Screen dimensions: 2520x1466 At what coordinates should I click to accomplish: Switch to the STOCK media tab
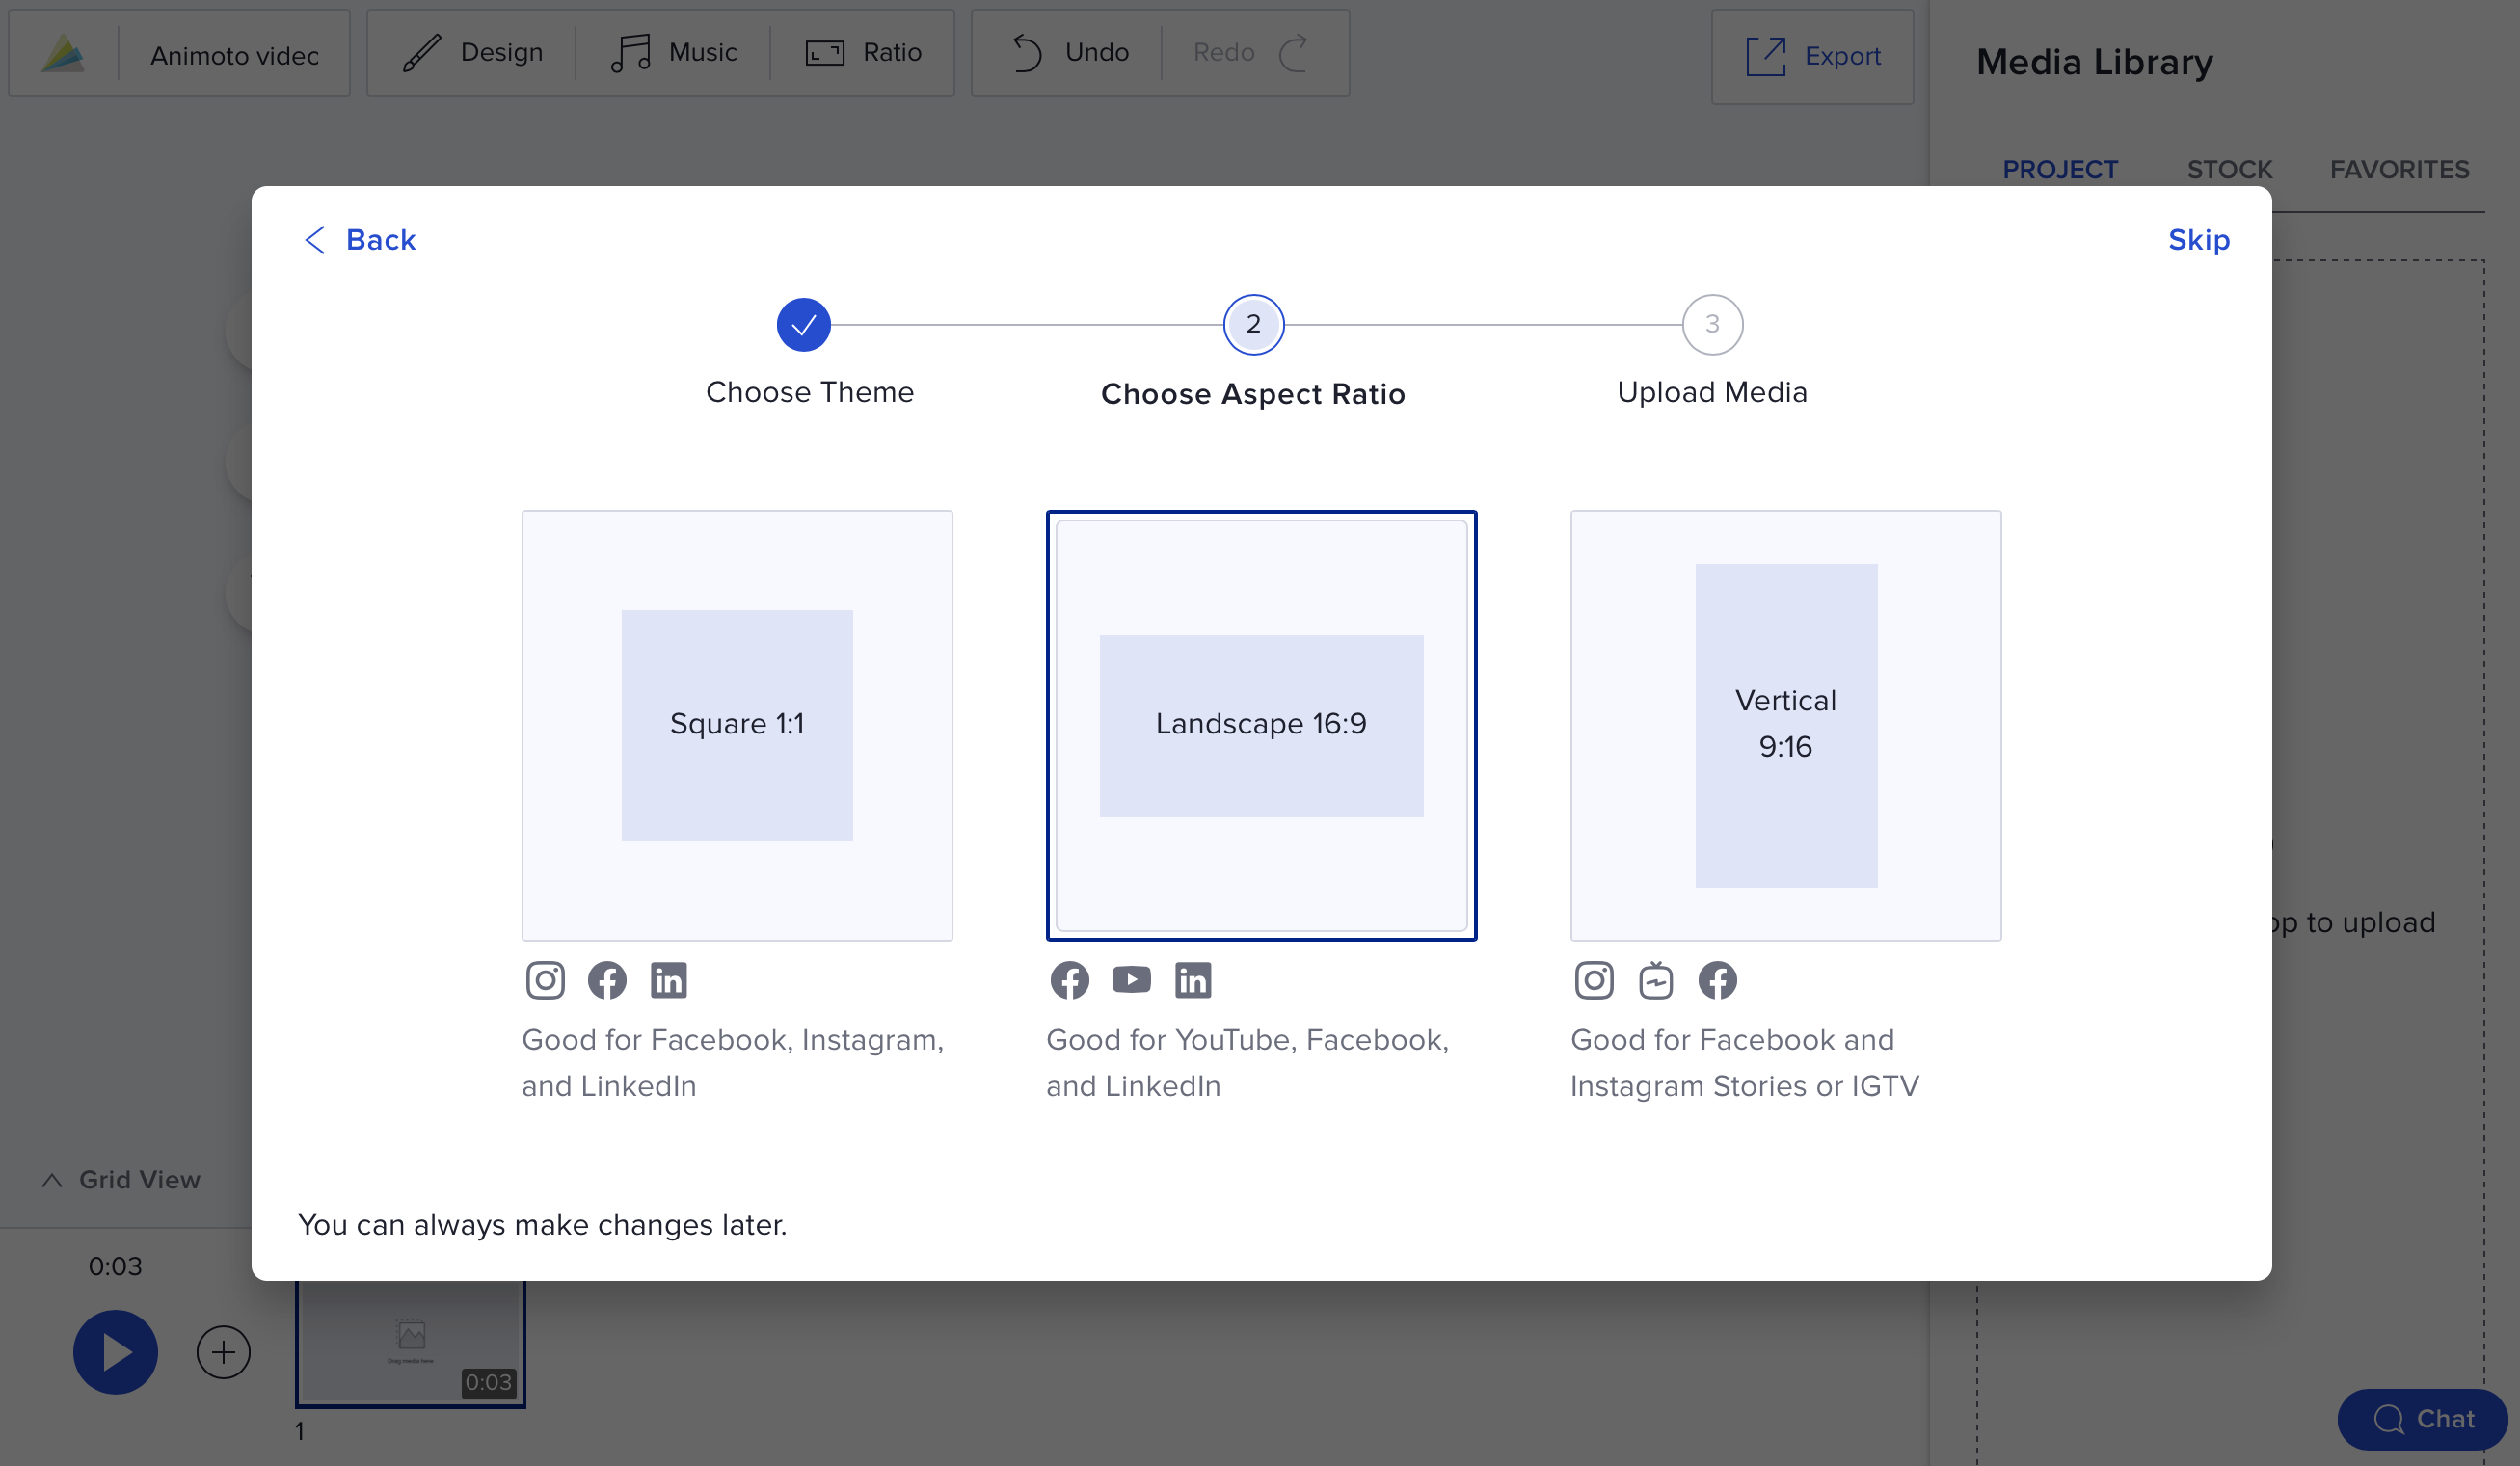pyautogui.click(x=2230, y=168)
